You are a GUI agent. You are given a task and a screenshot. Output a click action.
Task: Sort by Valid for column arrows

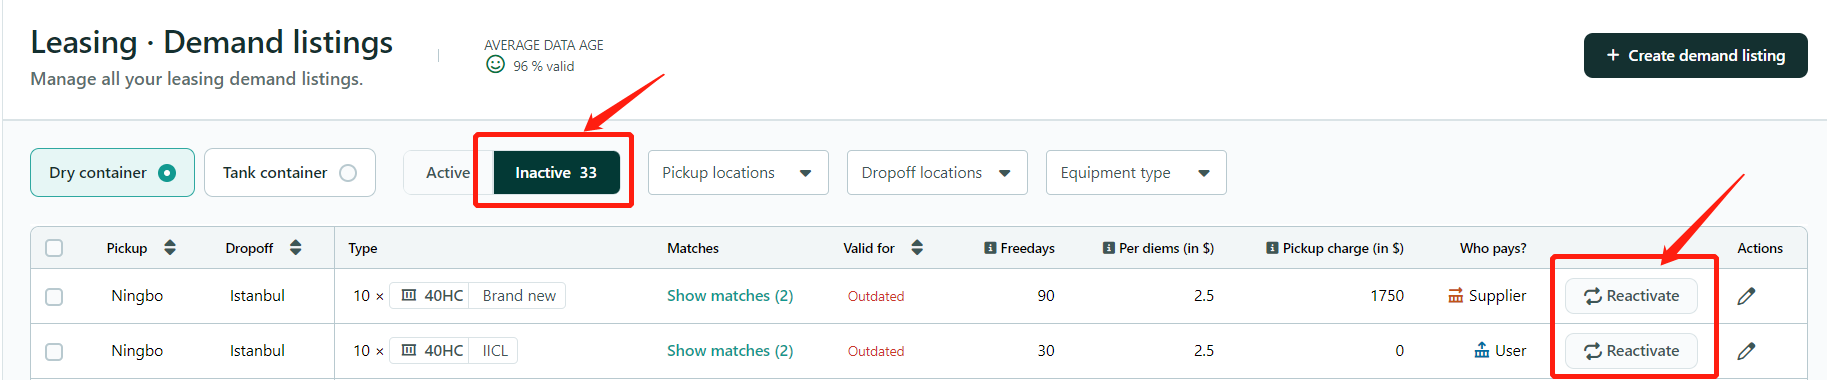pos(917,248)
